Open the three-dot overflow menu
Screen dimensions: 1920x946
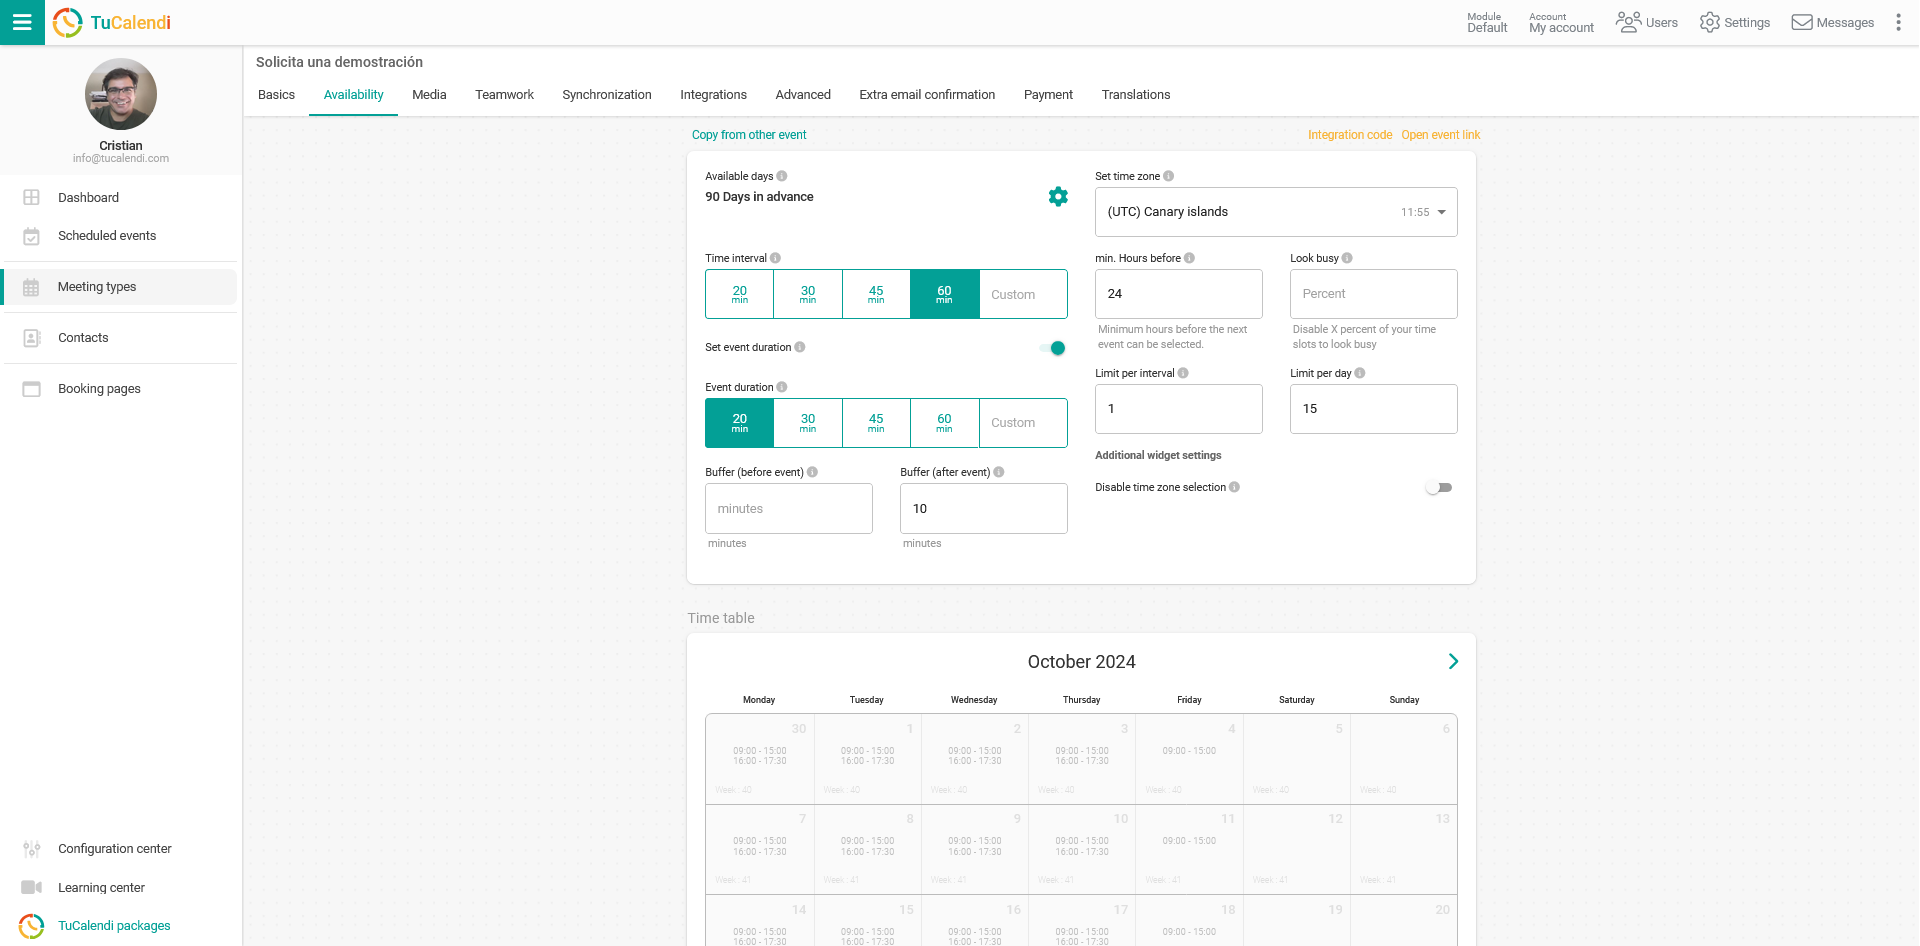click(1899, 22)
